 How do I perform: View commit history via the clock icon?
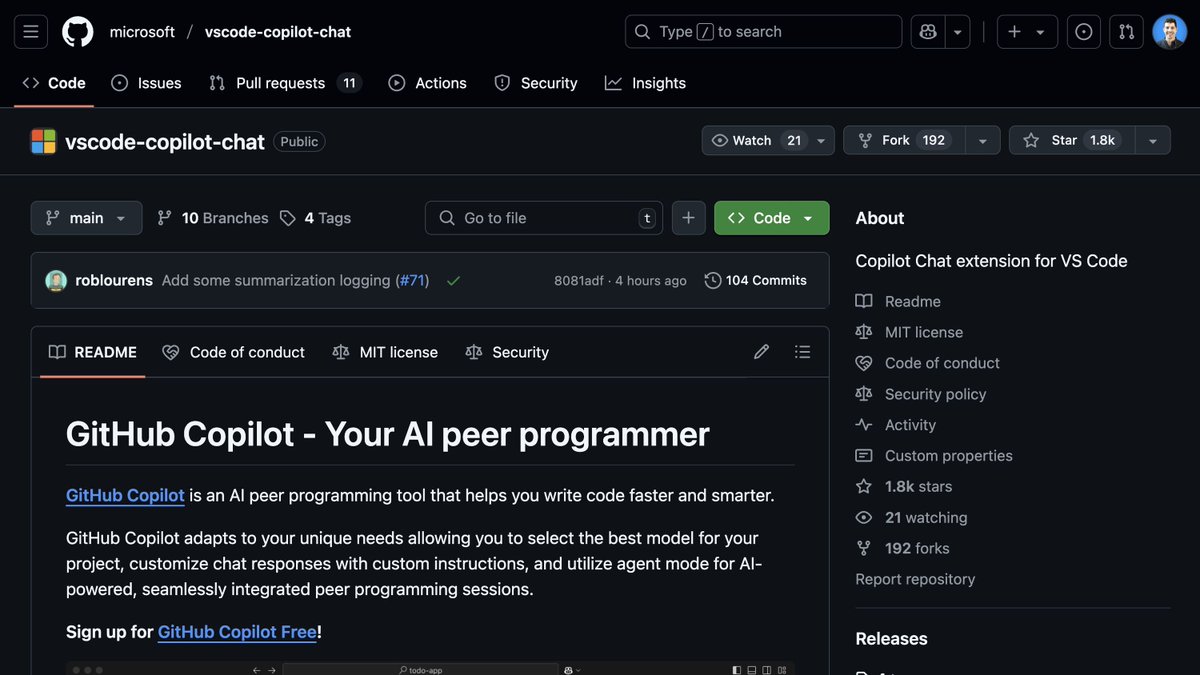point(711,280)
